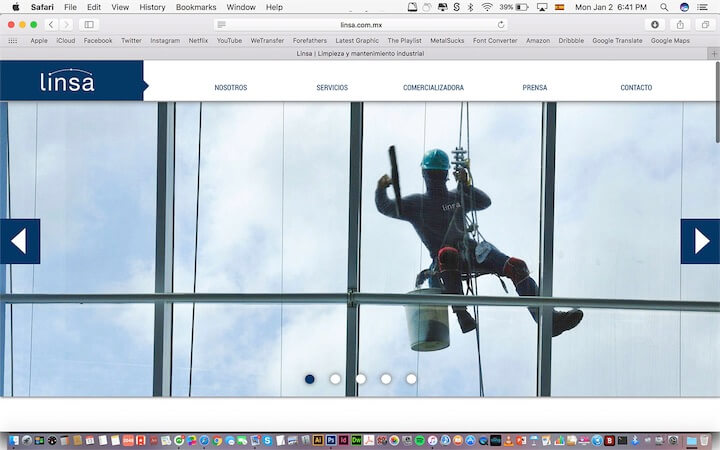
Task: Click the linsa.com.mx address field
Action: [361, 24]
